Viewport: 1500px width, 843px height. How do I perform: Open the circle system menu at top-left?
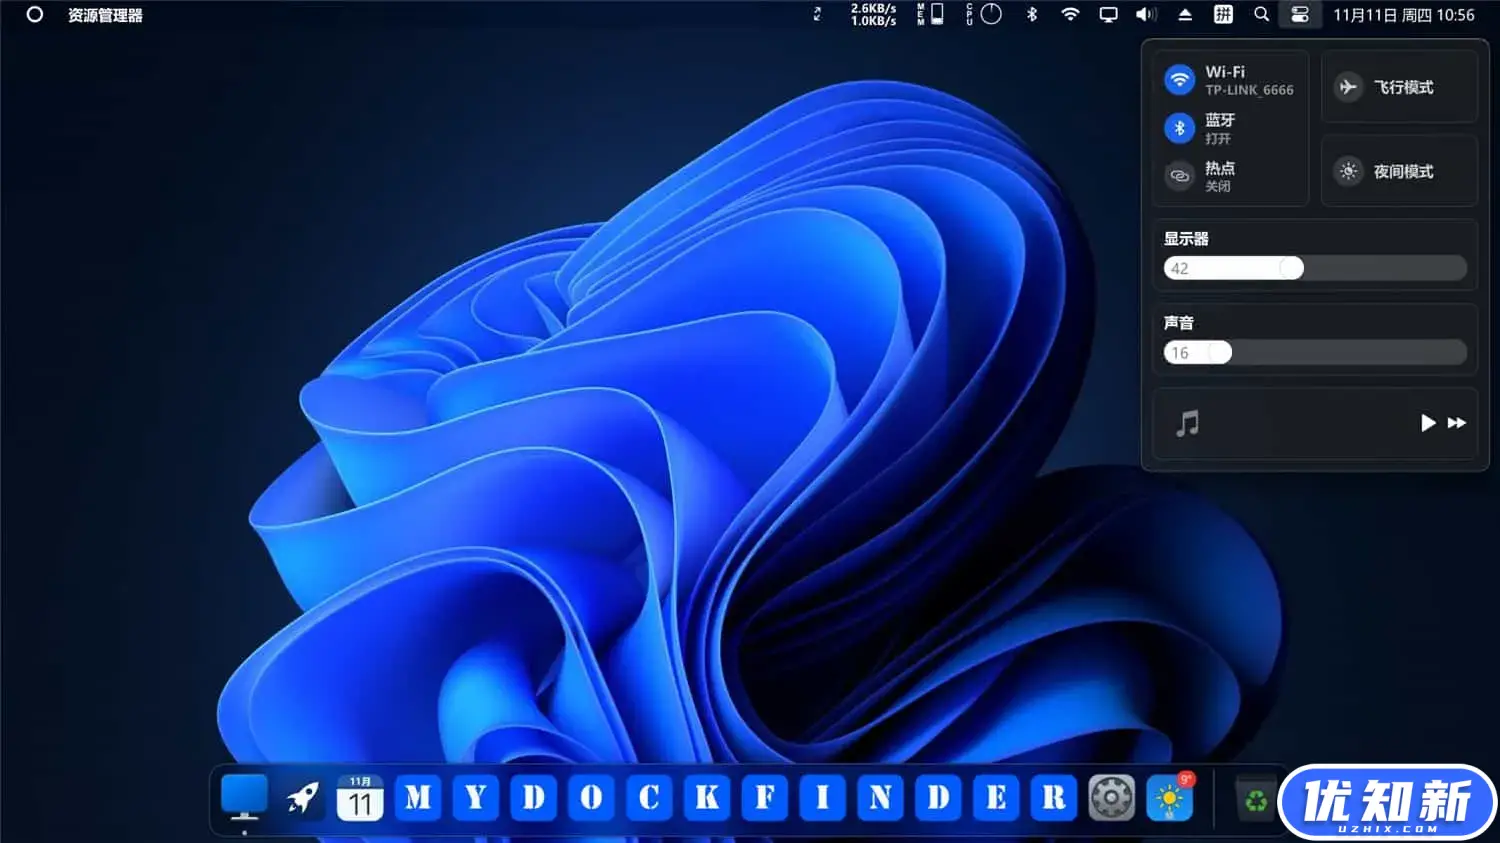(x=34, y=15)
